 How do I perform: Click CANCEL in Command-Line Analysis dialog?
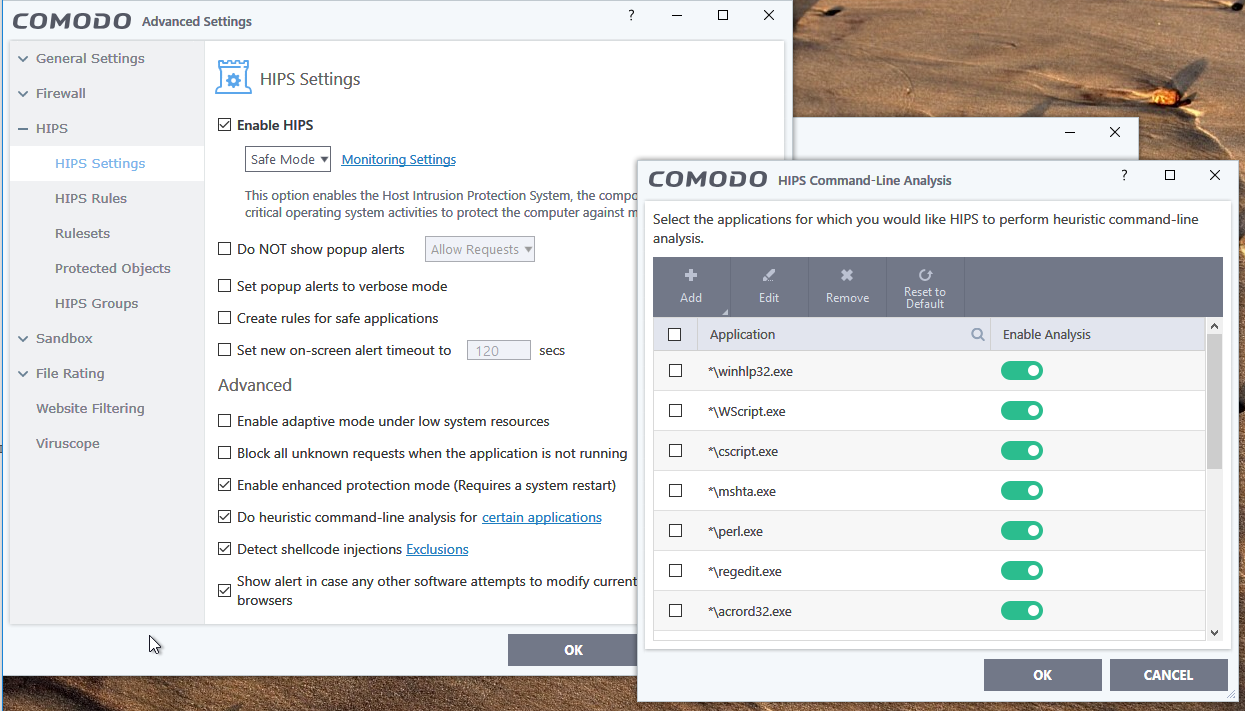(1168, 675)
